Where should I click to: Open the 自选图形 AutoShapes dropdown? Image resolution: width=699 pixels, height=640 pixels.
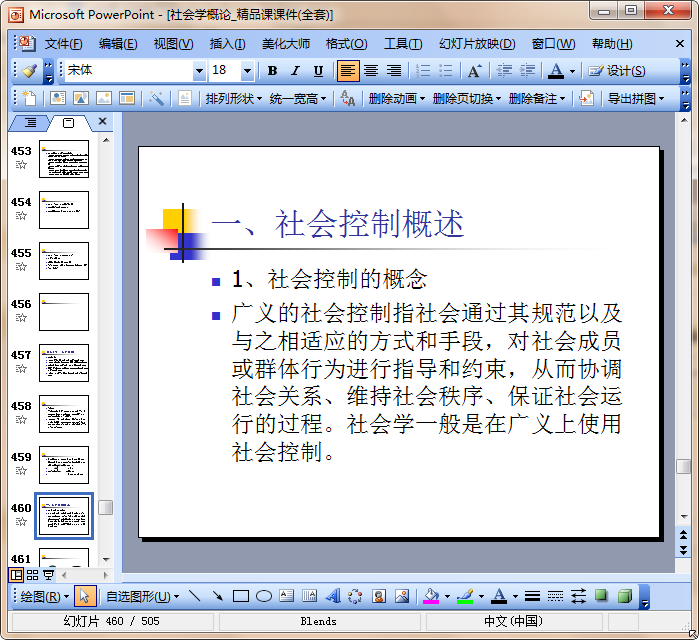tap(142, 596)
